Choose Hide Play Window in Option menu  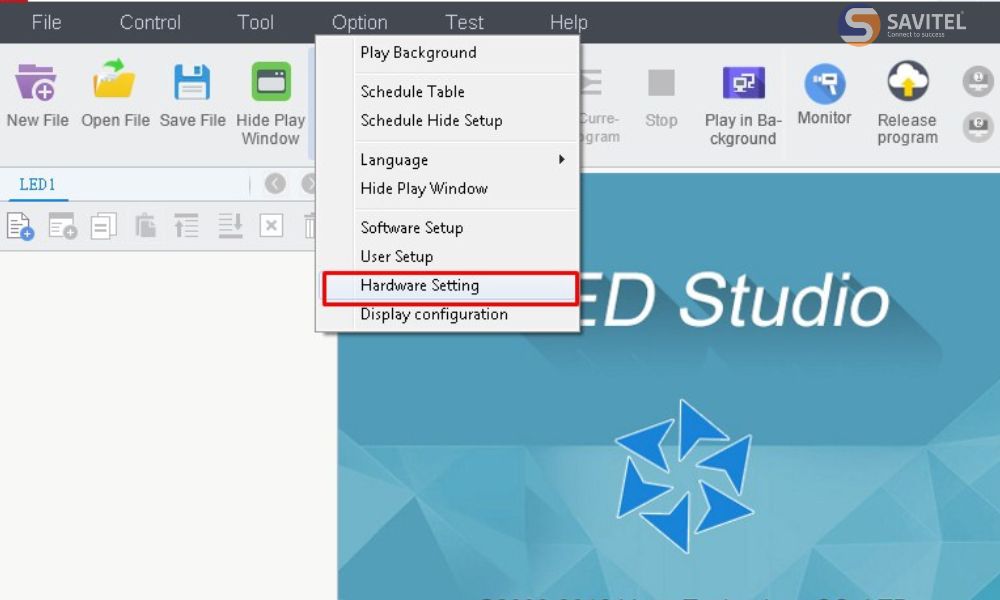448,189
